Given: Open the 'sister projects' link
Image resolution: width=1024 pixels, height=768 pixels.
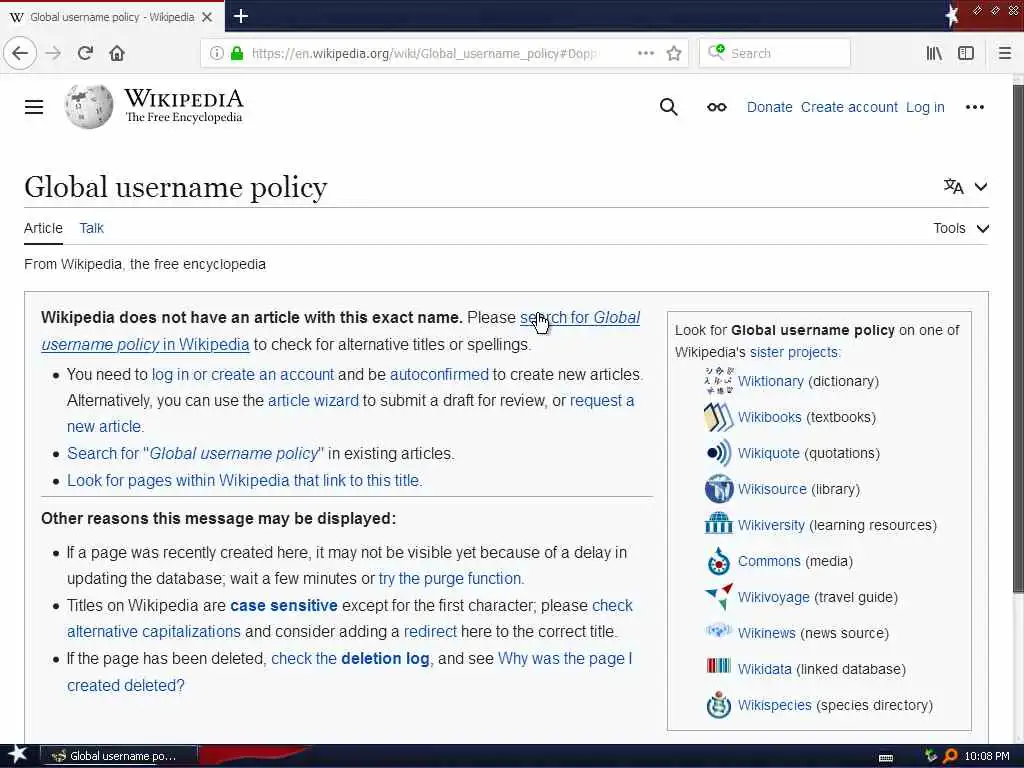Looking at the screenshot, I should 795,352.
